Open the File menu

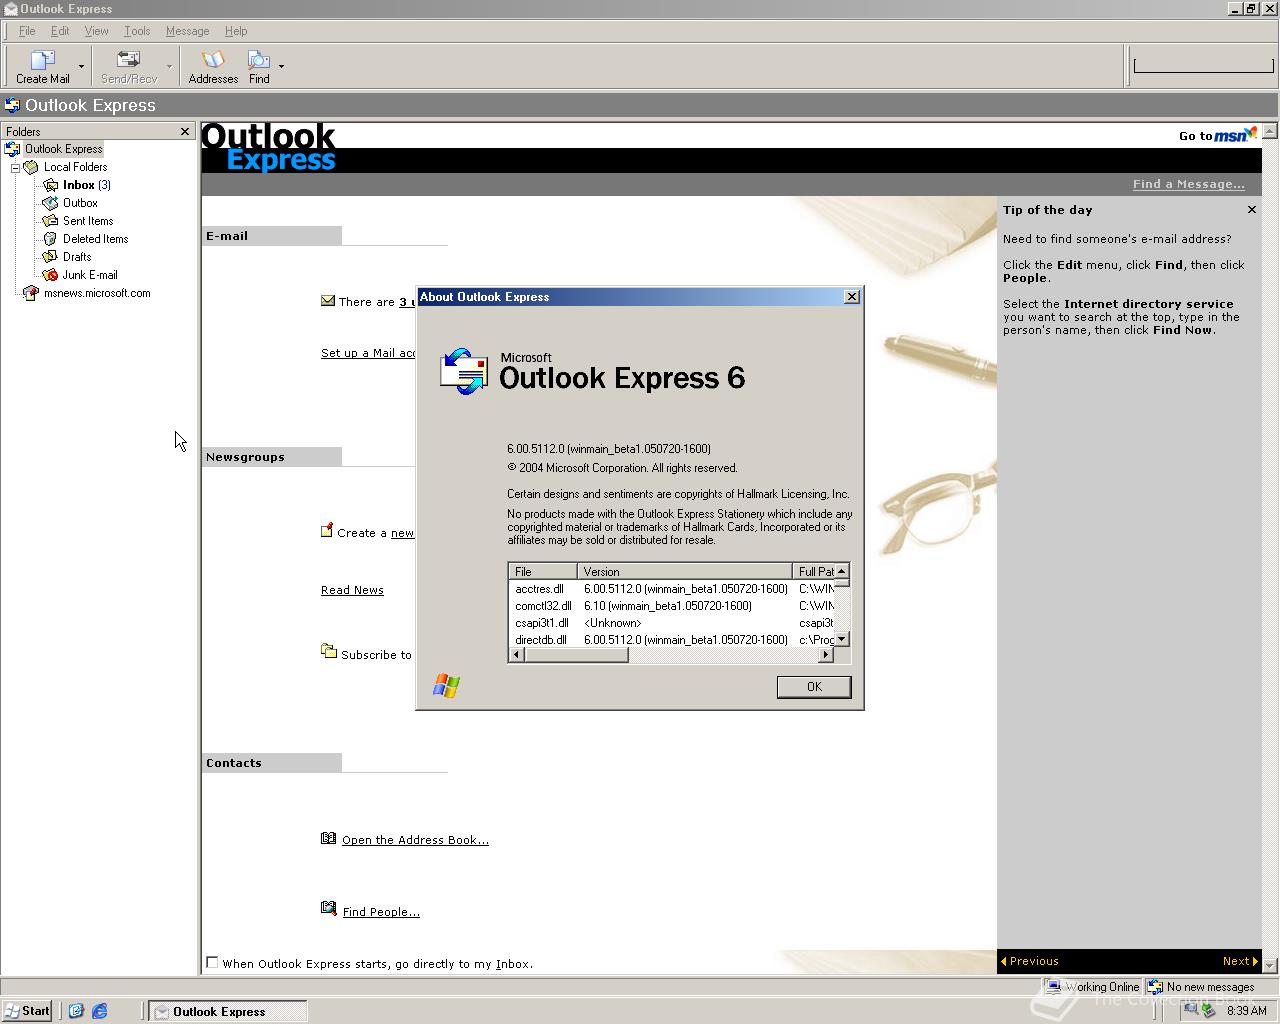click(27, 31)
